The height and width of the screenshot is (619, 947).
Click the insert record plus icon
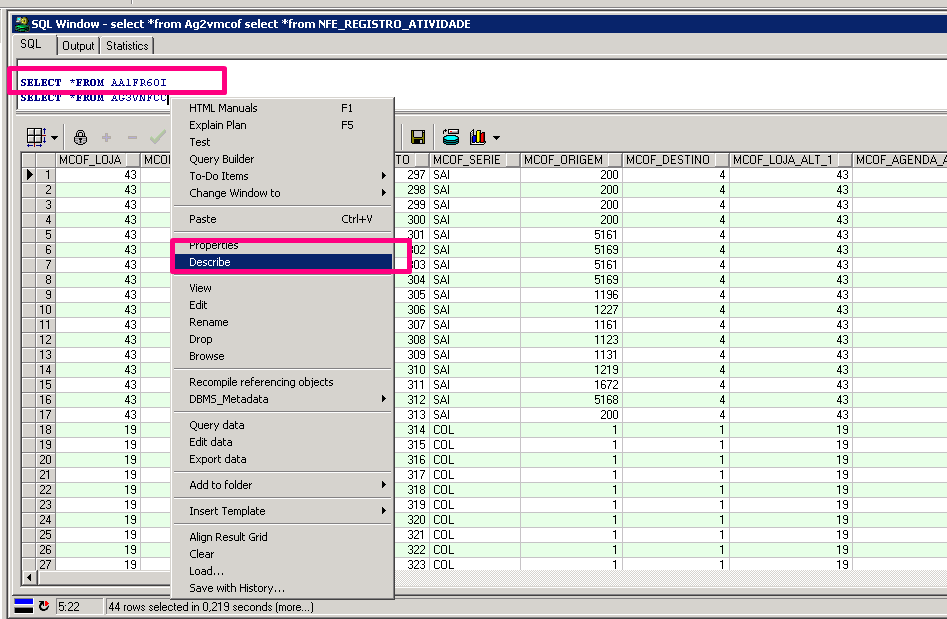point(106,138)
